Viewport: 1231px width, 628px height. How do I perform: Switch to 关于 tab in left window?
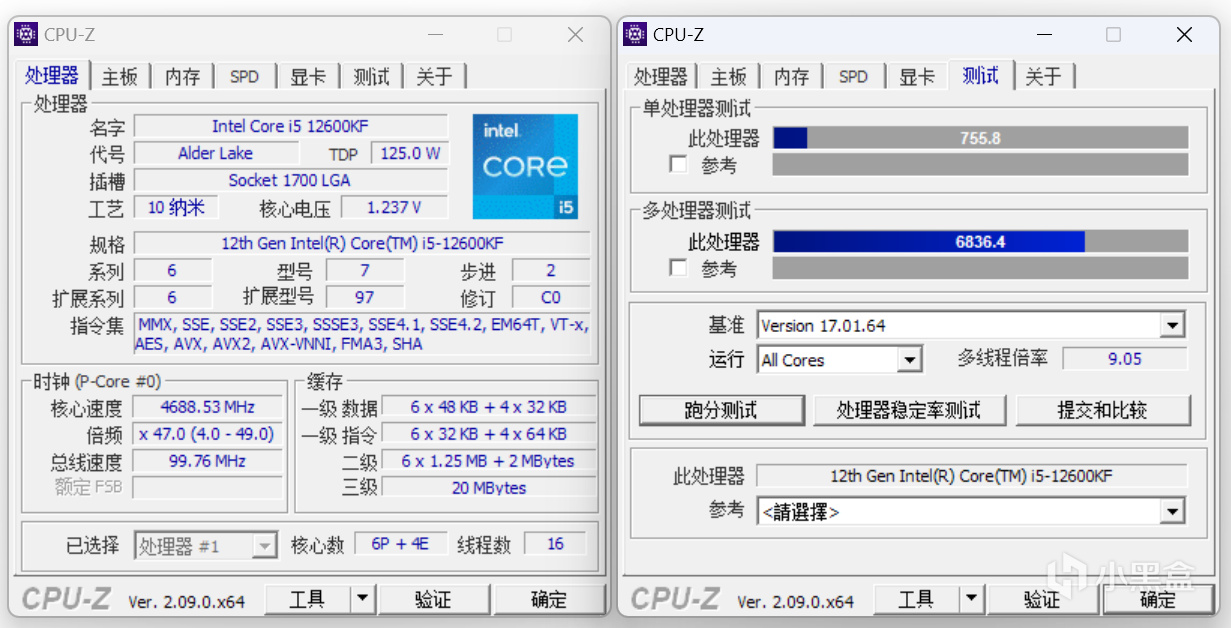[435, 77]
